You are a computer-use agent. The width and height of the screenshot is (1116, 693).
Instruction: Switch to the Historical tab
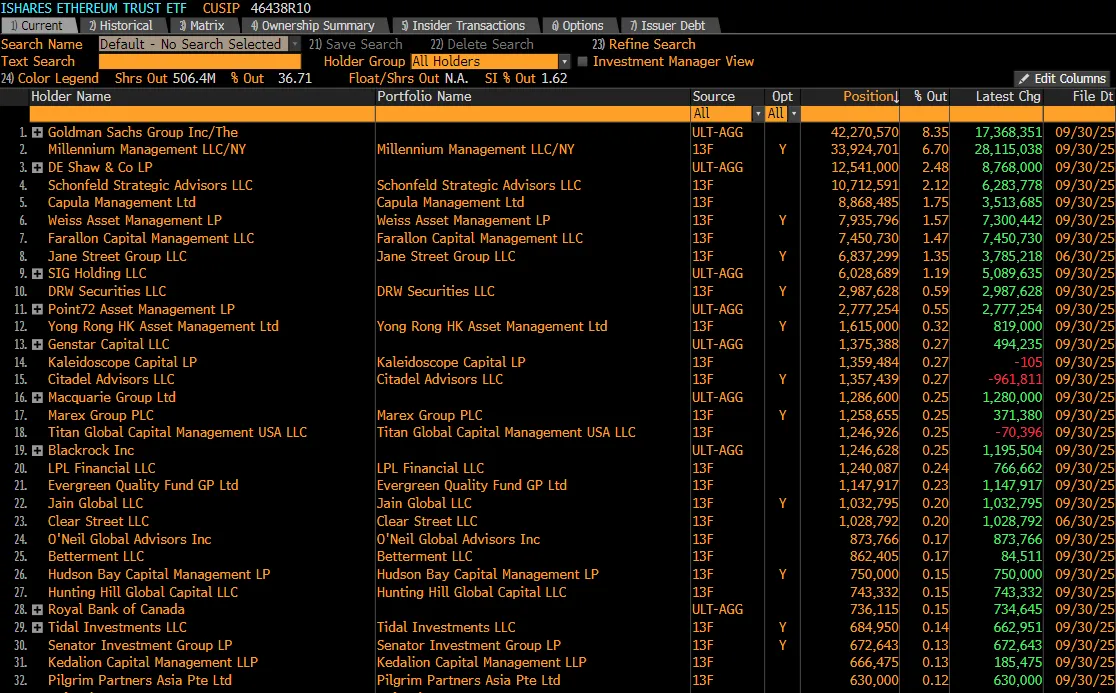[120, 26]
